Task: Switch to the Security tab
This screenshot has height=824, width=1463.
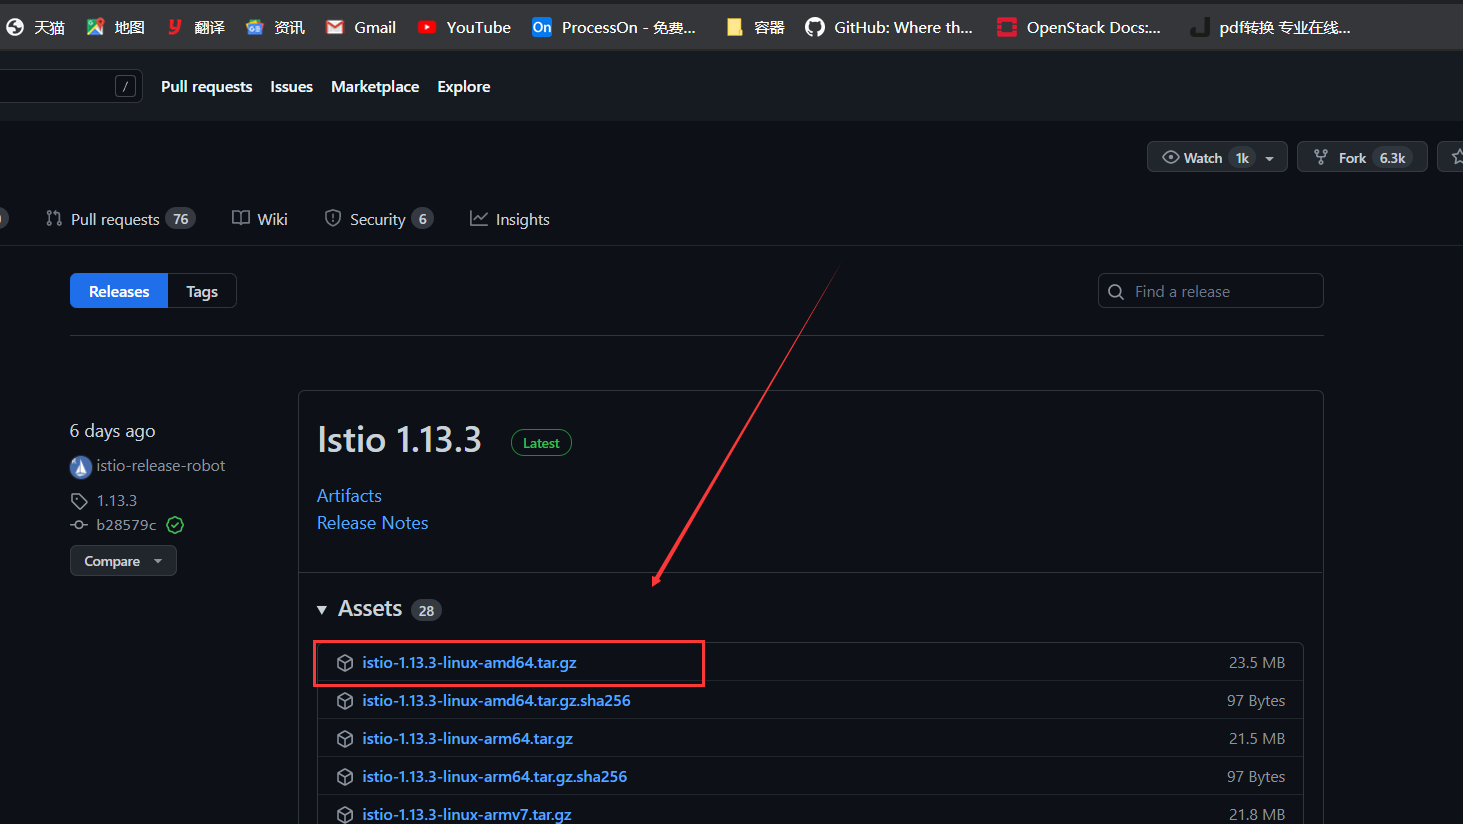Action: click(x=379, y=219)
